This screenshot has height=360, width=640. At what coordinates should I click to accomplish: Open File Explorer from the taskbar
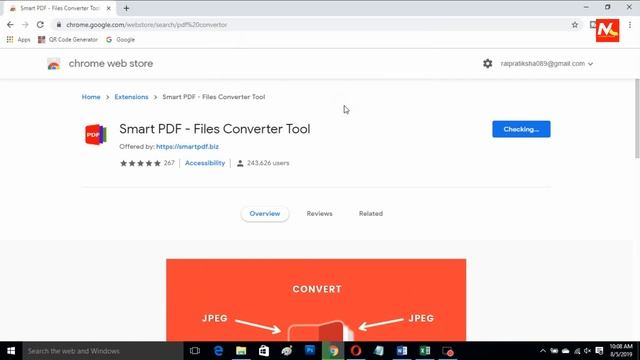point(241,351)
